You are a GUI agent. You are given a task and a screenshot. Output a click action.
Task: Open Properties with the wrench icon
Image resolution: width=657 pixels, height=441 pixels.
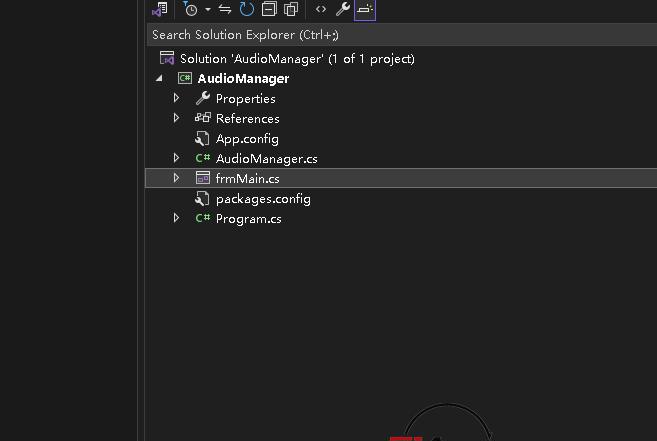(342, 9)
